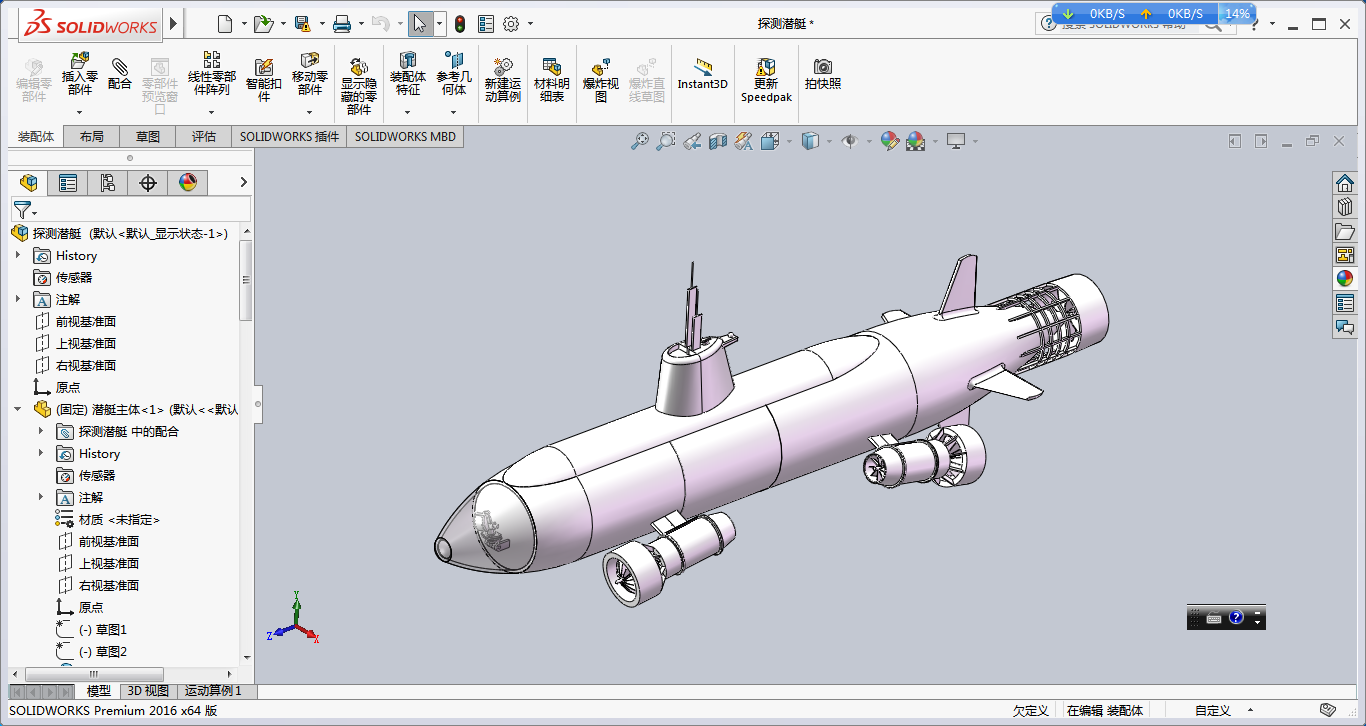Switch to the DisplayManager tab
1366x726 pixels.
(x=188, y=182)
